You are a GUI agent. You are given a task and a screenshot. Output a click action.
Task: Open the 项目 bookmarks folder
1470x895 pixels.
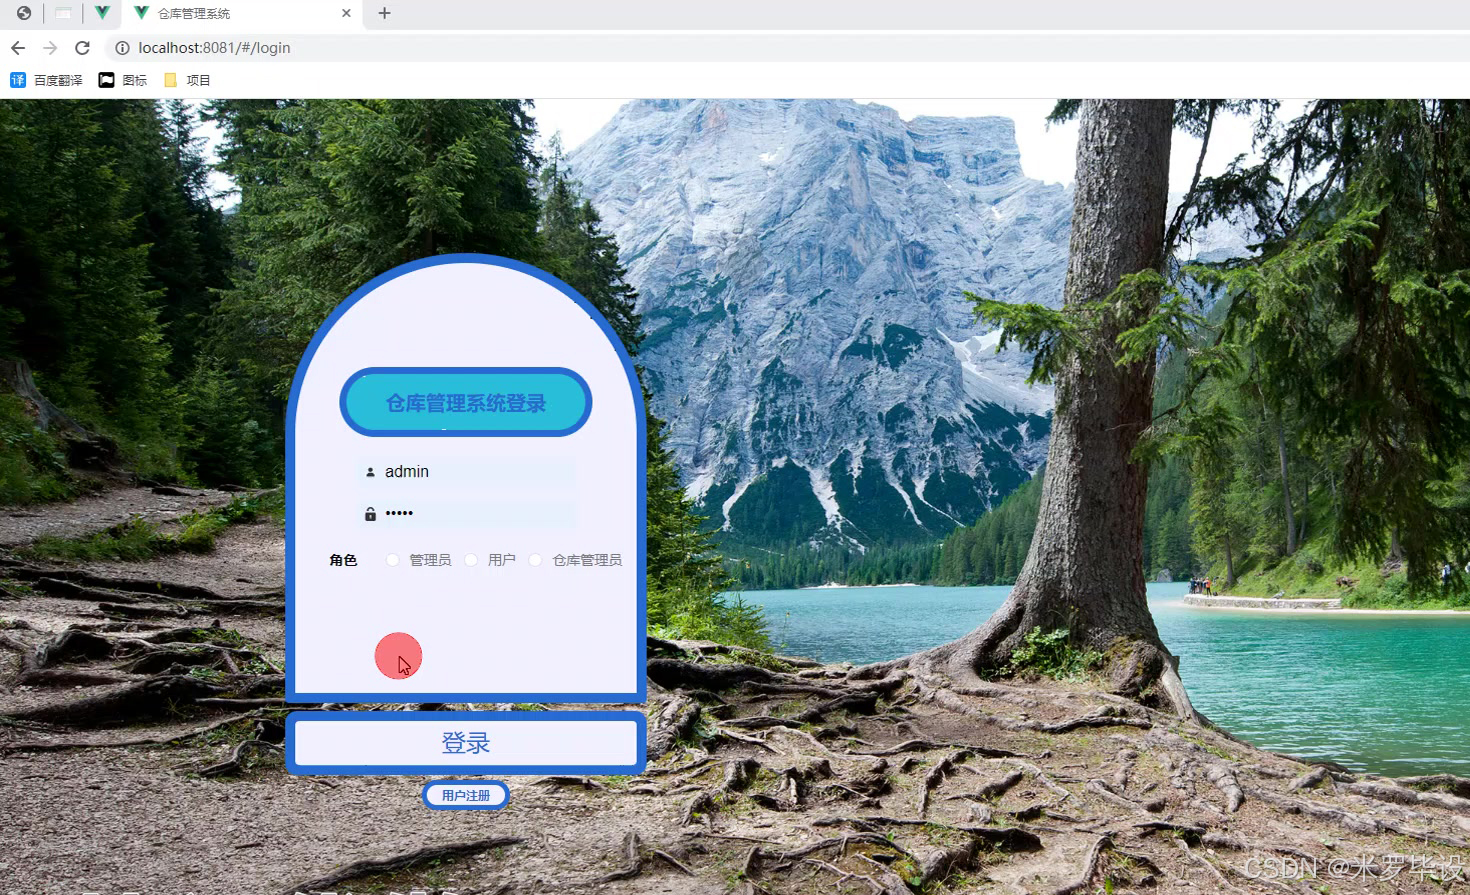(x=187, y=80)
